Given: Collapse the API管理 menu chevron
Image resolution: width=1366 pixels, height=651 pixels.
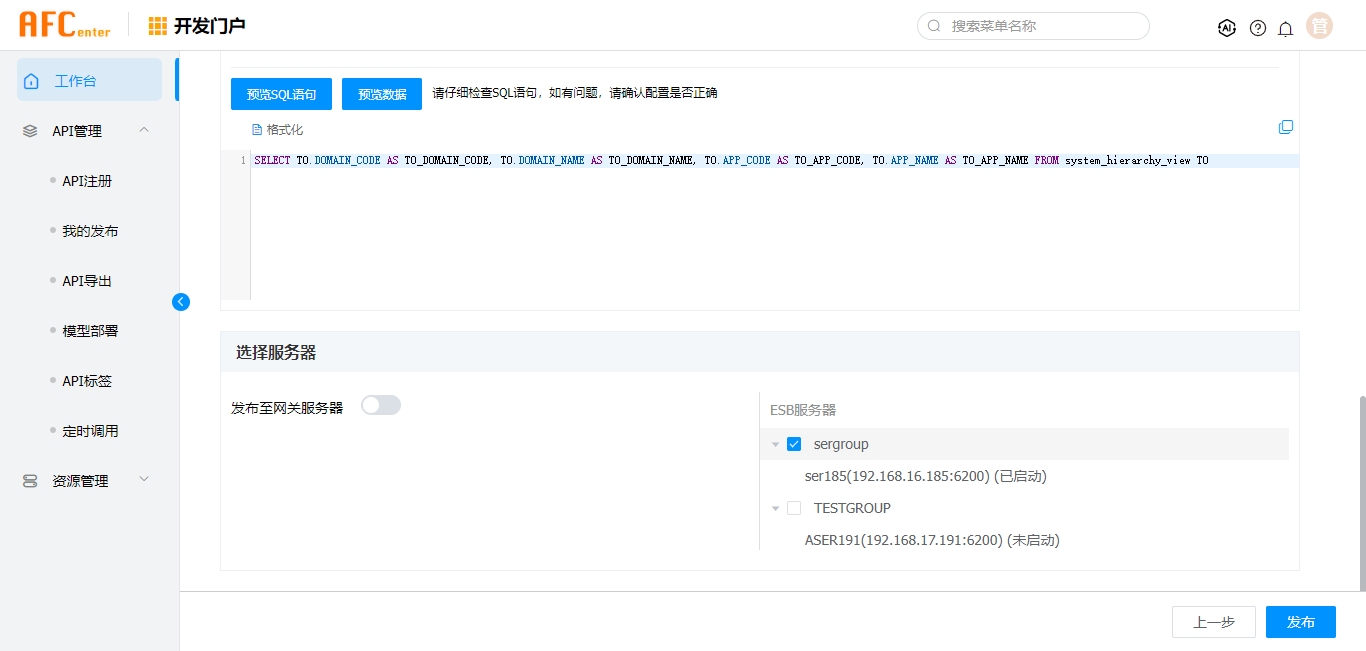Looking at the screenshot, I should [144, 130].
